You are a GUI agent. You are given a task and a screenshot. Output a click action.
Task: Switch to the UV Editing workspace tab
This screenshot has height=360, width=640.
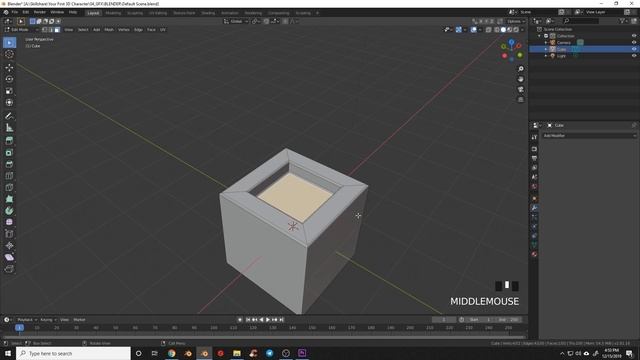(158, 13)
